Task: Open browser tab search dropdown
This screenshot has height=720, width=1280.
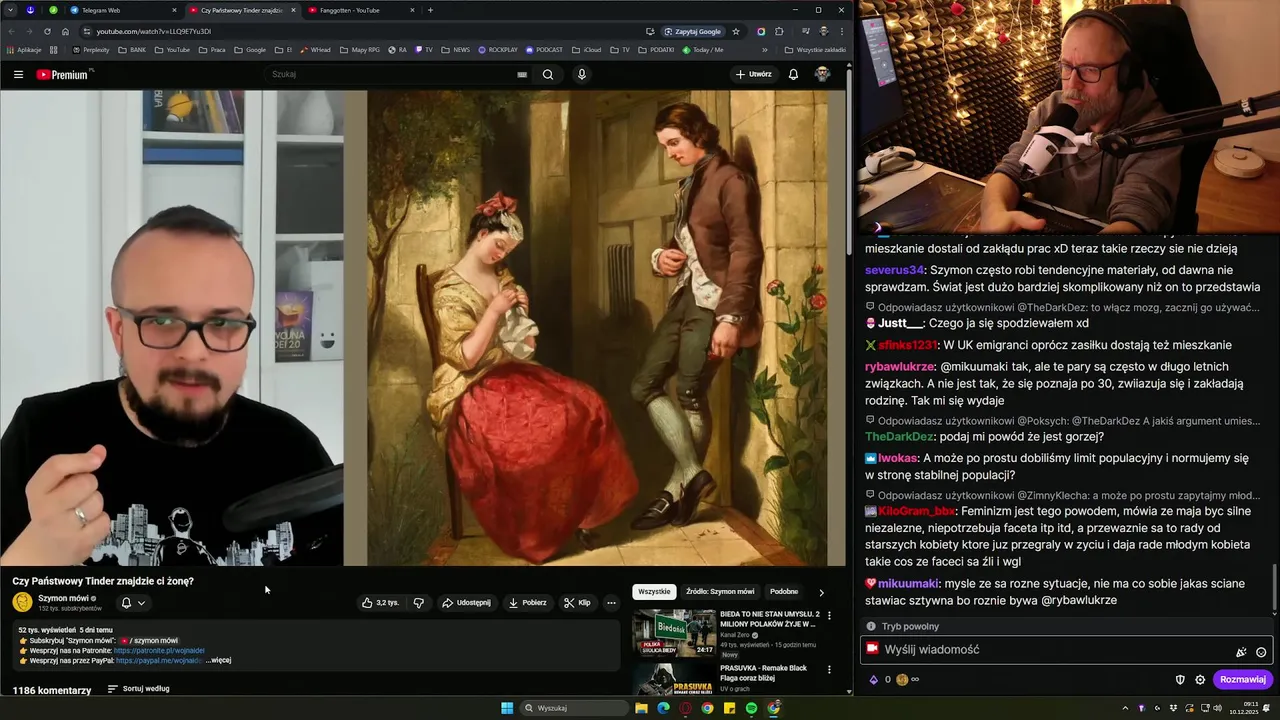Action: point(9,10)
